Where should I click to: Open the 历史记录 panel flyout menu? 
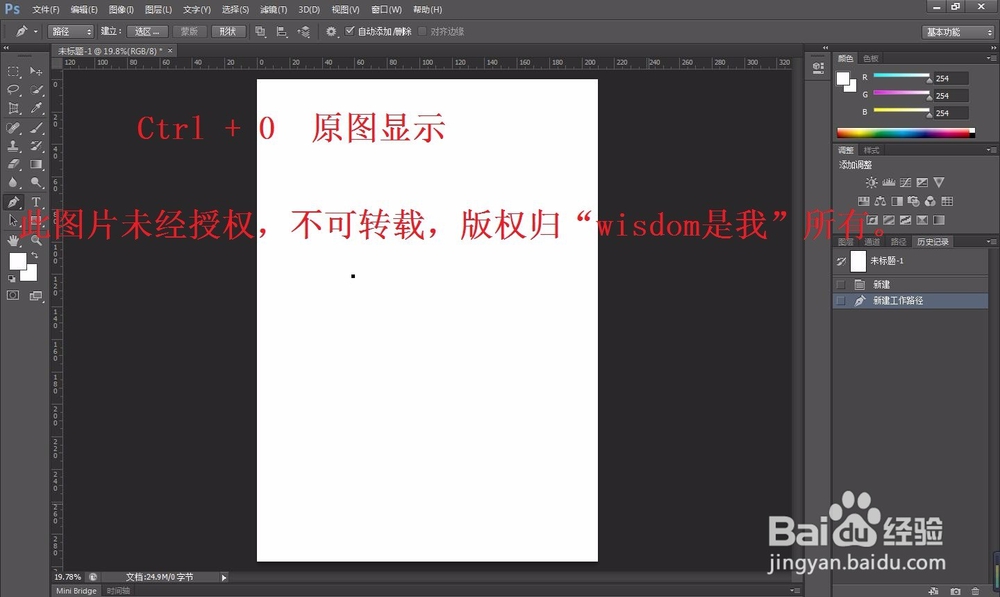pyautogui.click(x=990, y=241)
